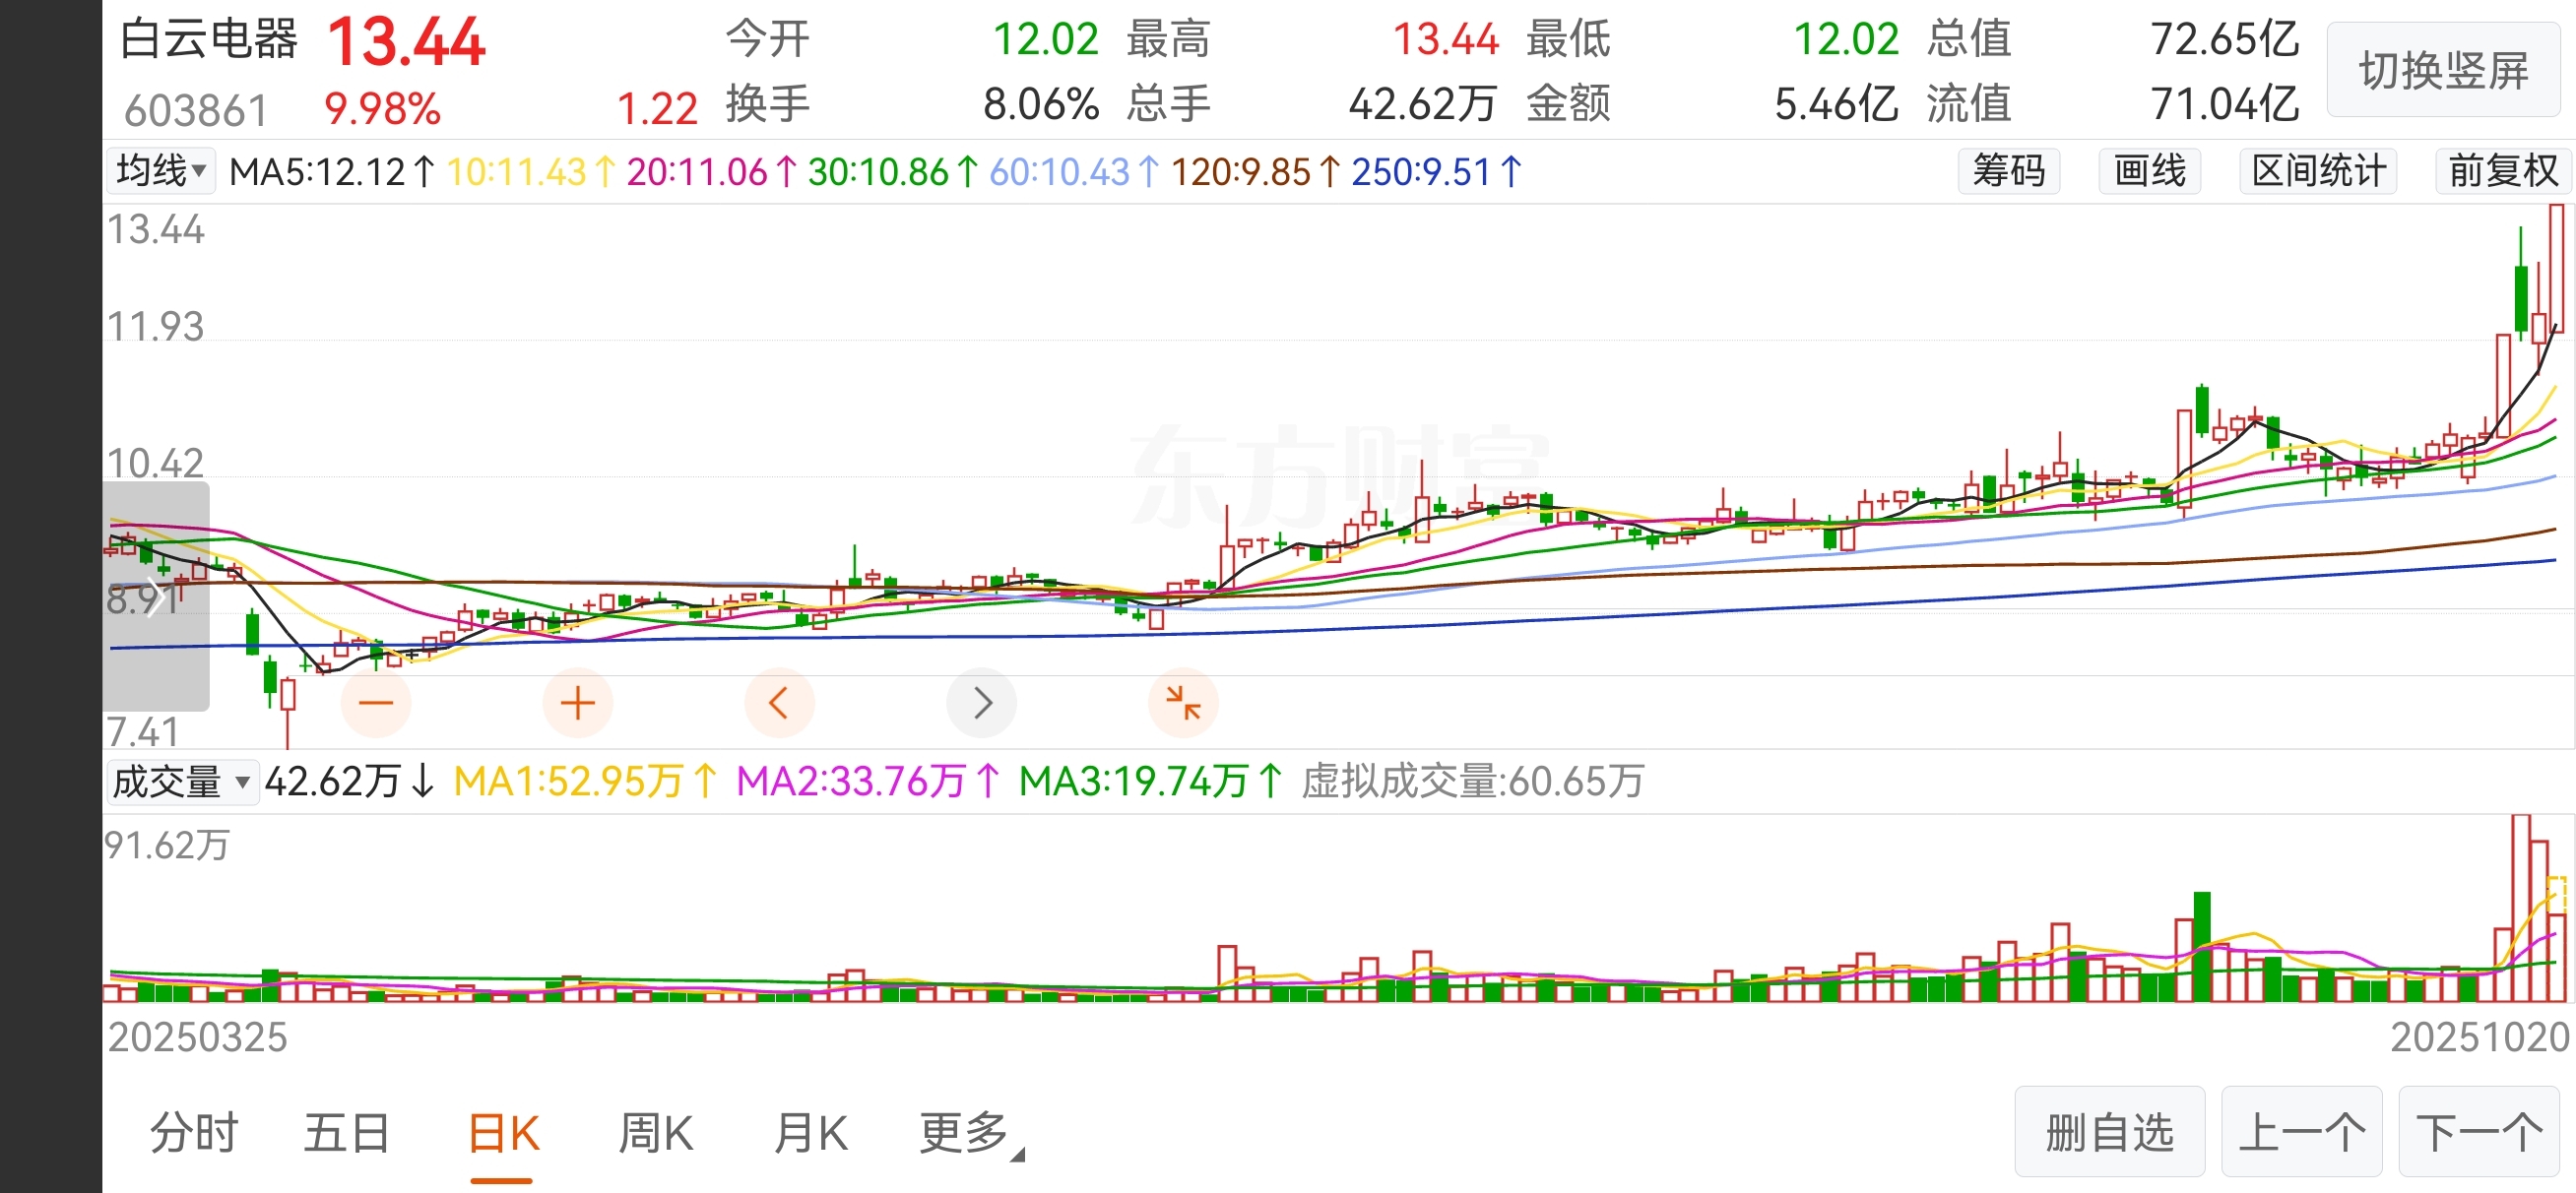The image size is (2576, 1193).
Task: Switch to the 五日 tab
Action: click(x=347, y=1133)
